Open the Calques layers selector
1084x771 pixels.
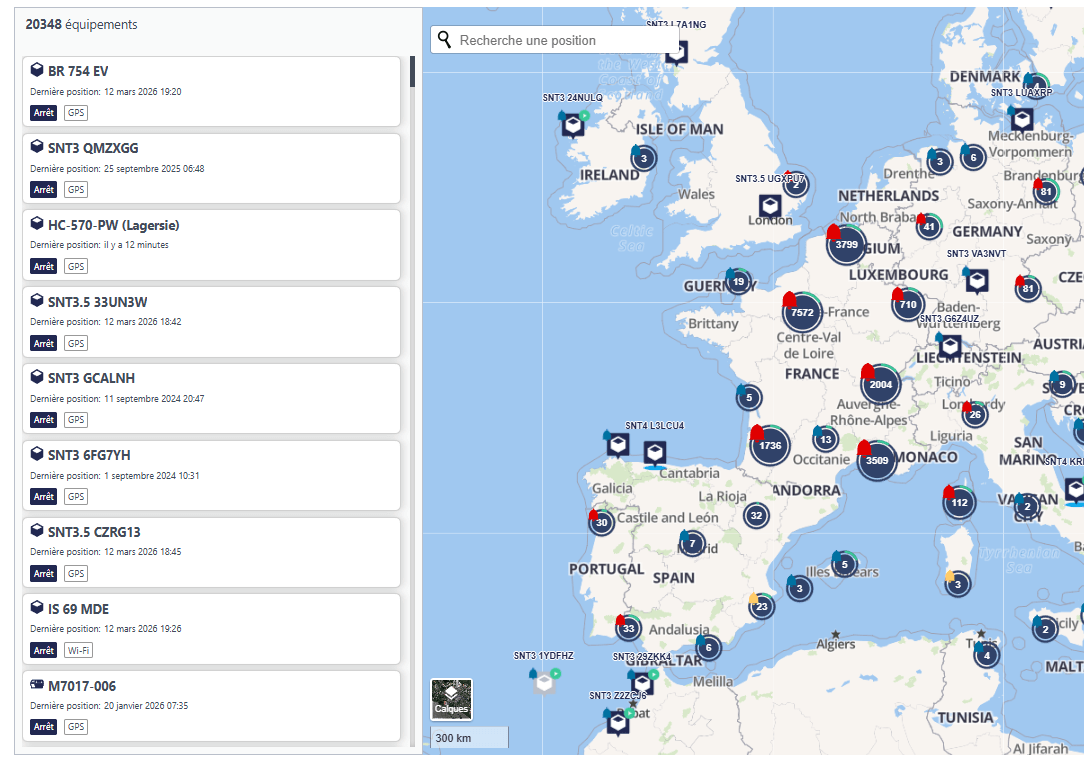coord(451,700)
